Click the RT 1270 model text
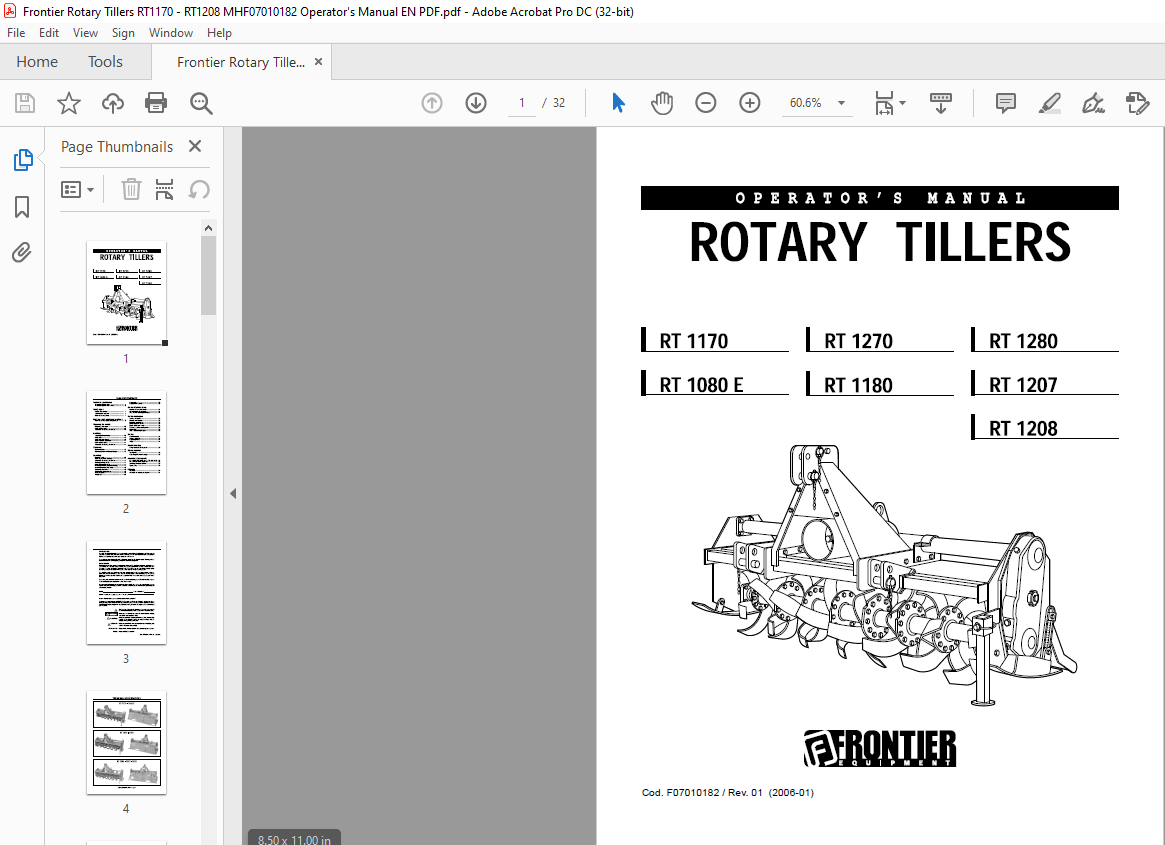The width and height of the screenshot is (1165, 845). [x=858, y=341]
